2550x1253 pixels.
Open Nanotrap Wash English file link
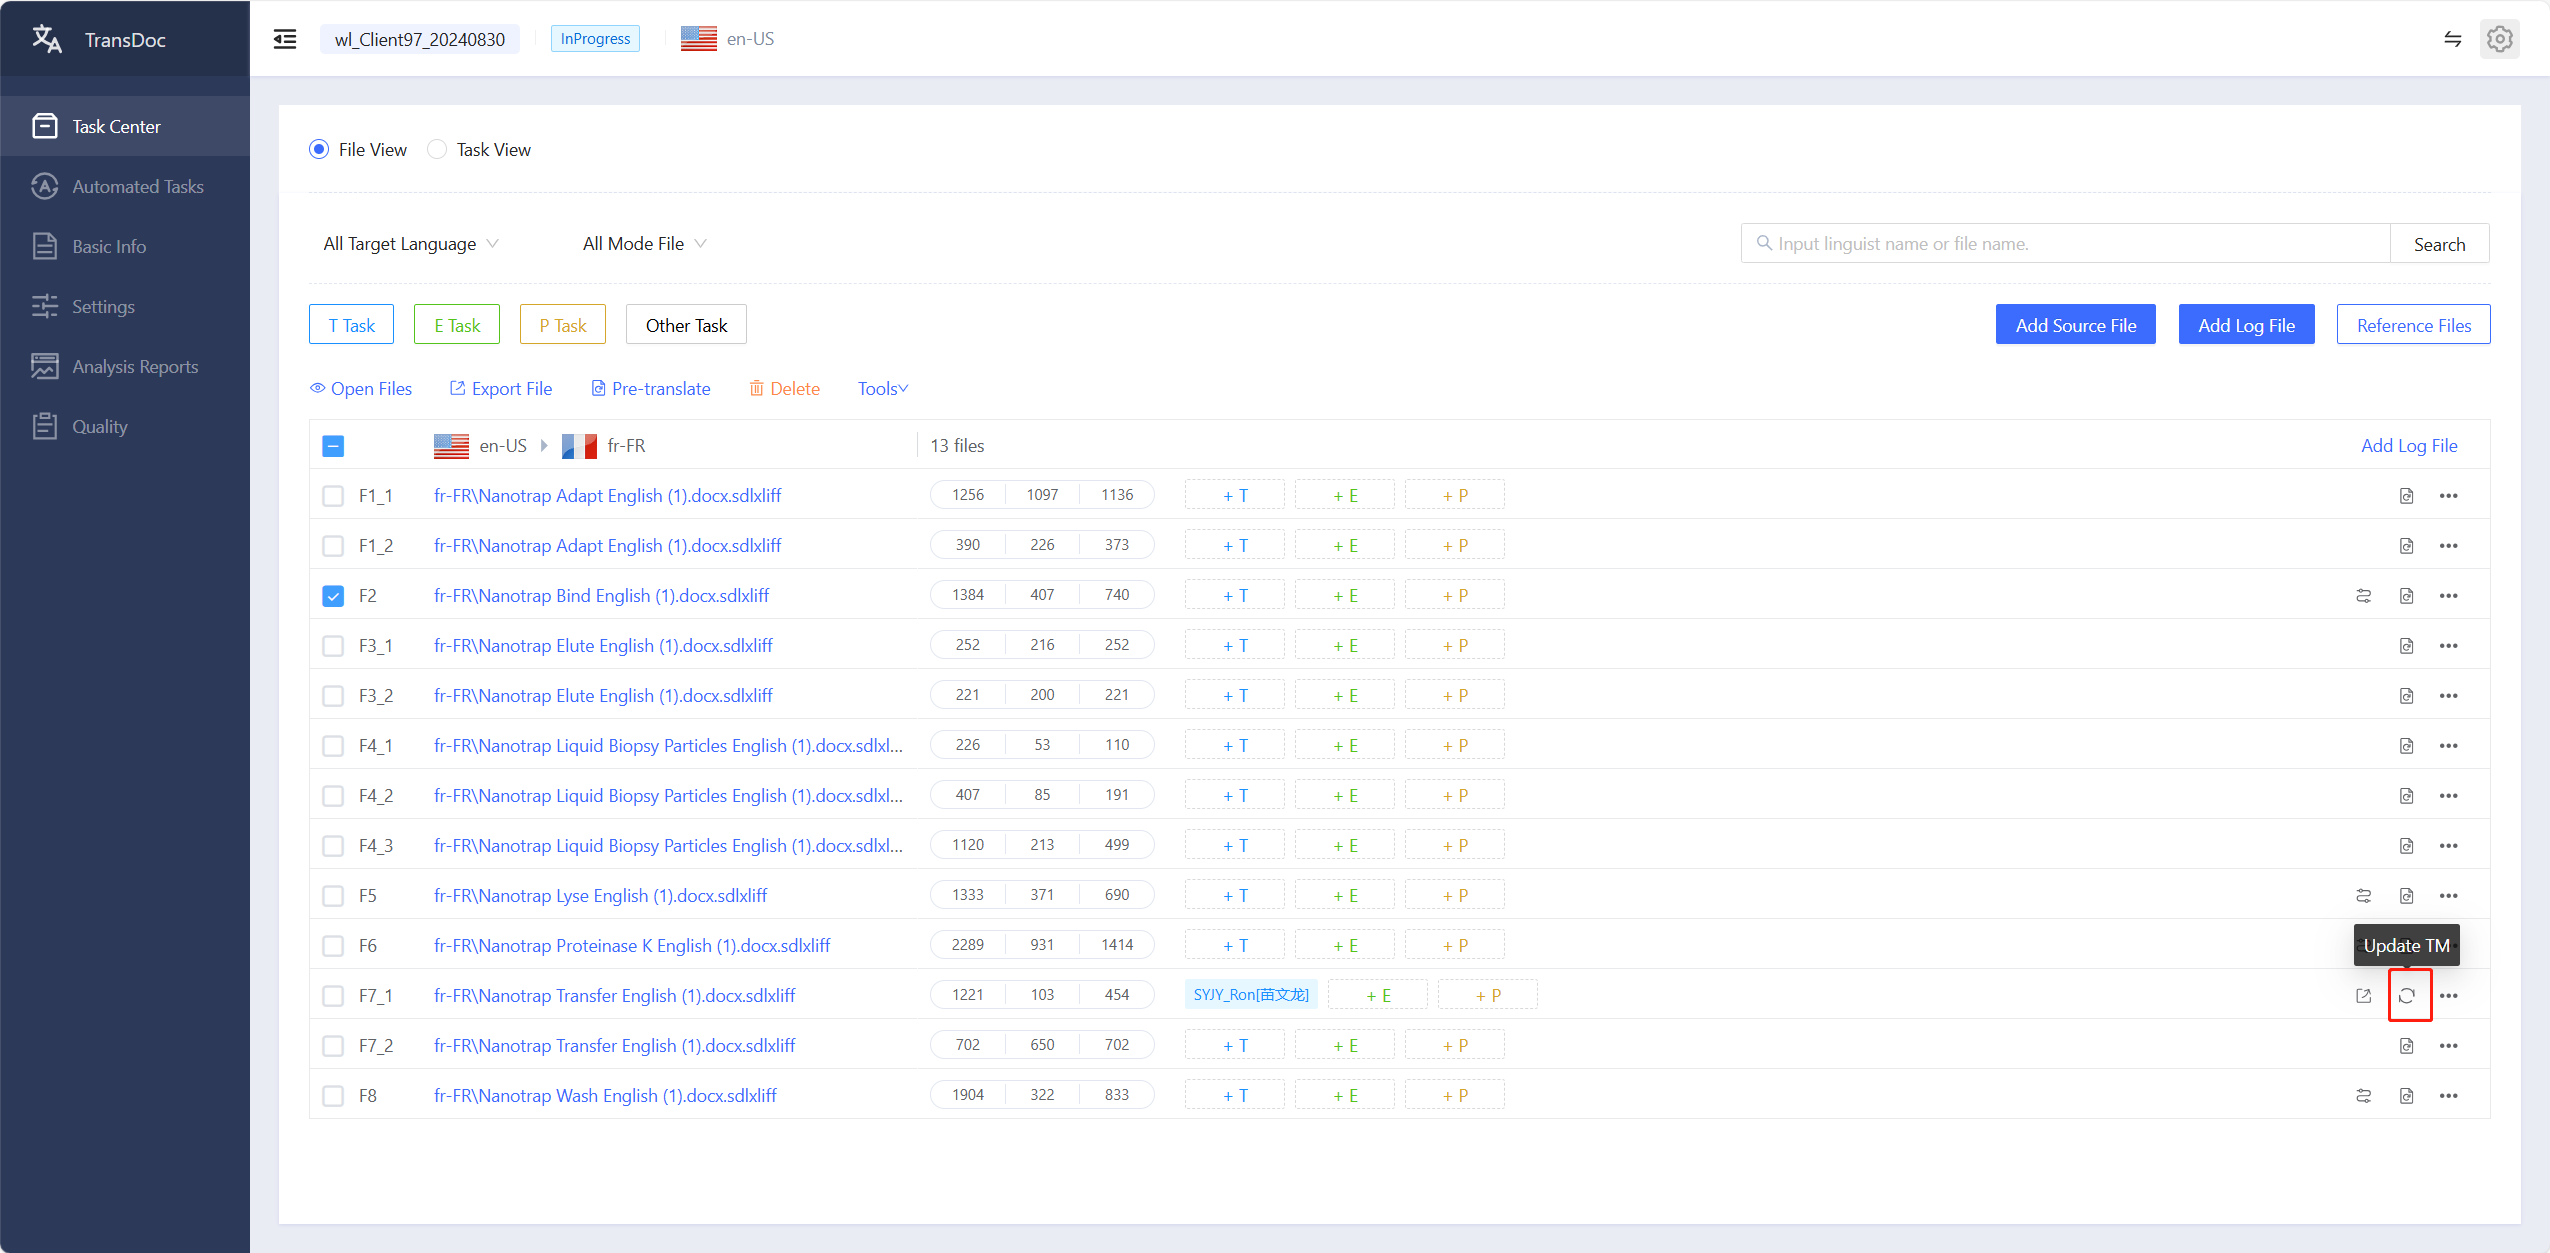coord(605,1096)
